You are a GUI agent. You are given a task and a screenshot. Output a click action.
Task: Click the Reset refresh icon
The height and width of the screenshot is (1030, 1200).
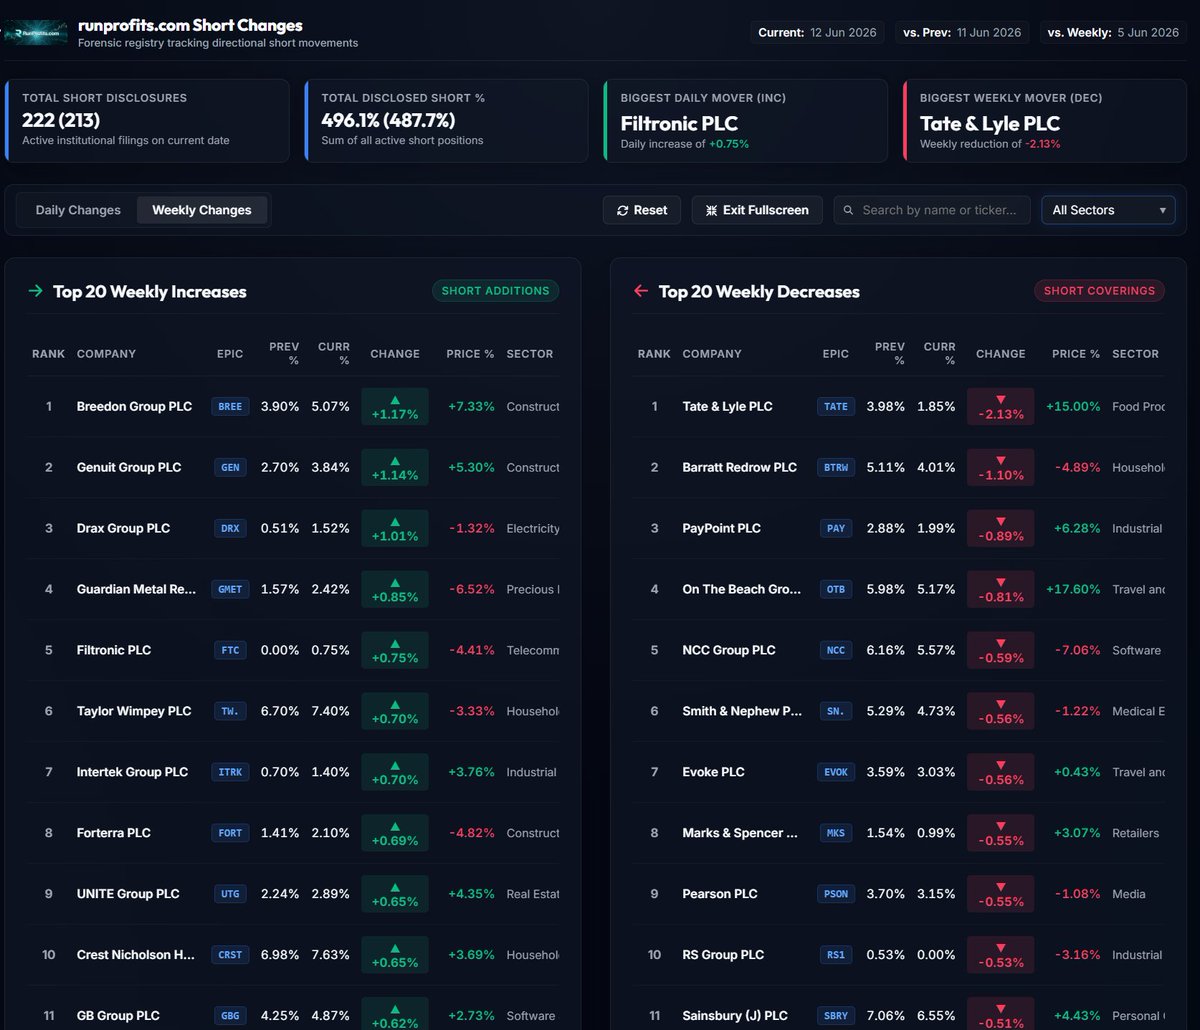(x=623, y=210)
